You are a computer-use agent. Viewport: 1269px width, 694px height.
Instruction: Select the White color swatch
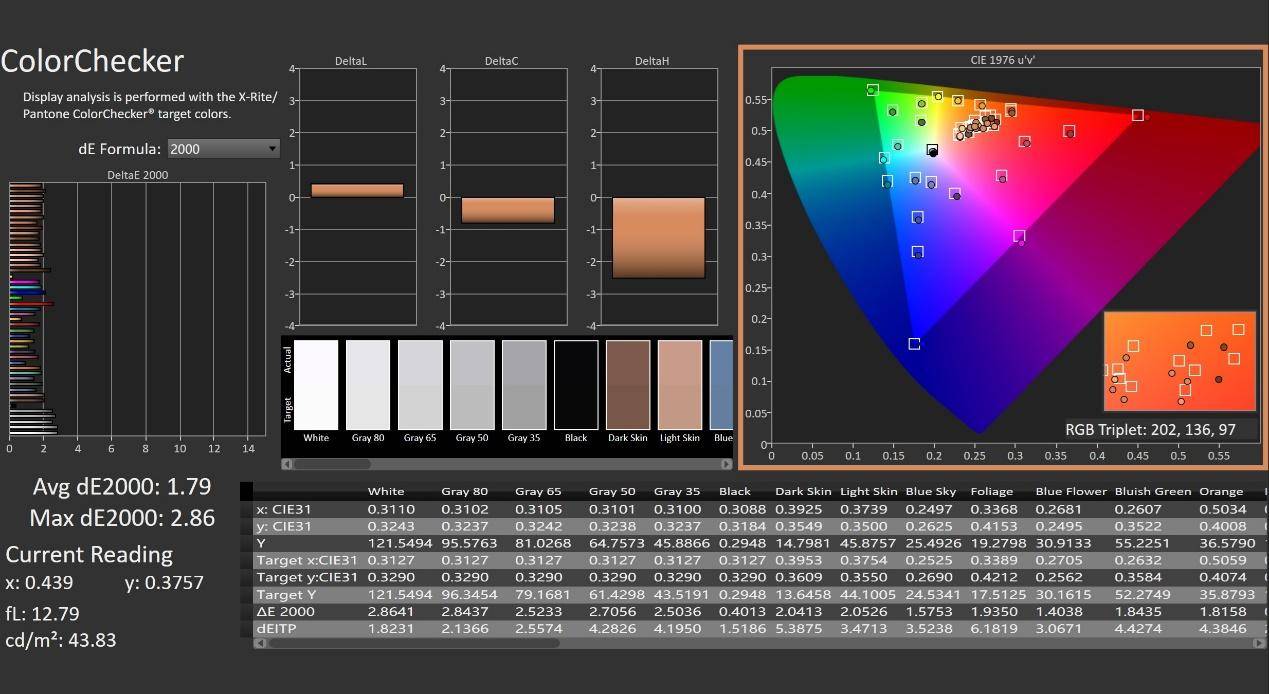(x=316, y=386)
